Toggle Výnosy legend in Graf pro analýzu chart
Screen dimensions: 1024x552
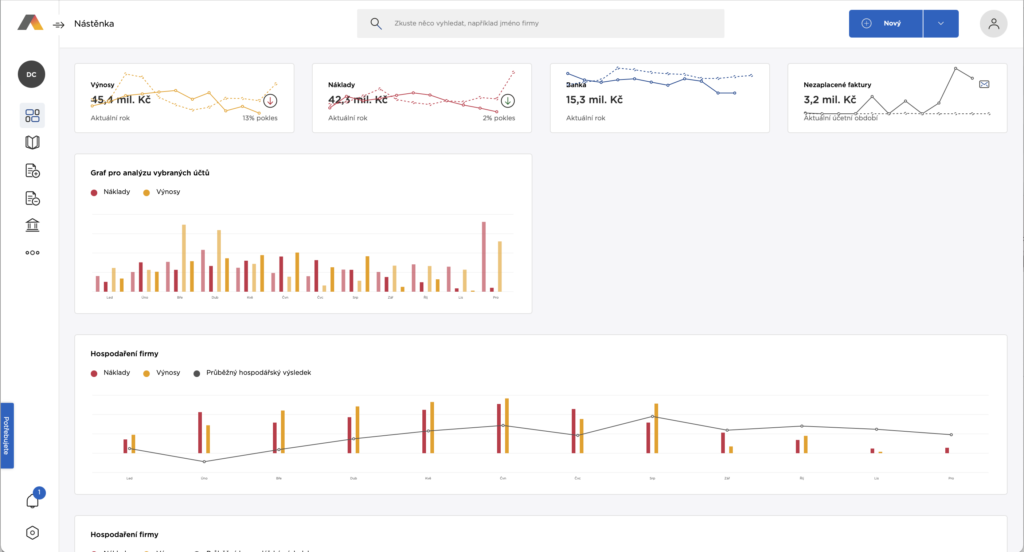162,191
